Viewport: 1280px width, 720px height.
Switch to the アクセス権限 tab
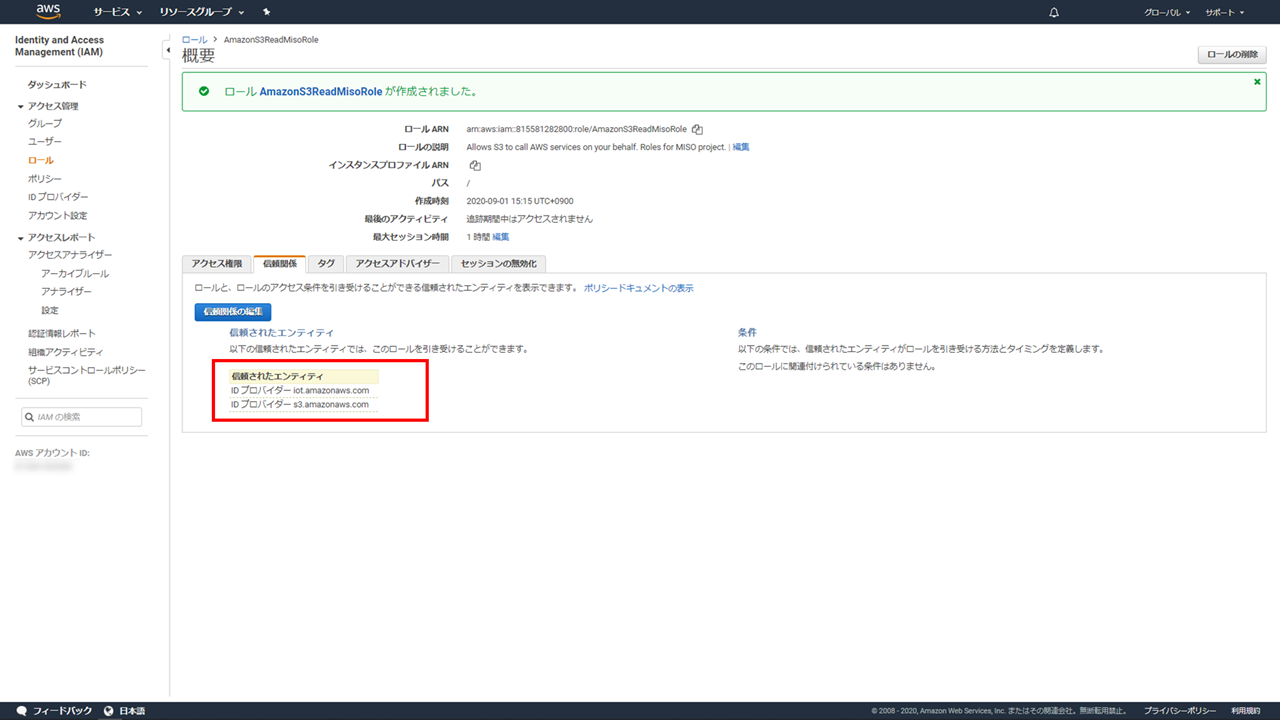217,263
